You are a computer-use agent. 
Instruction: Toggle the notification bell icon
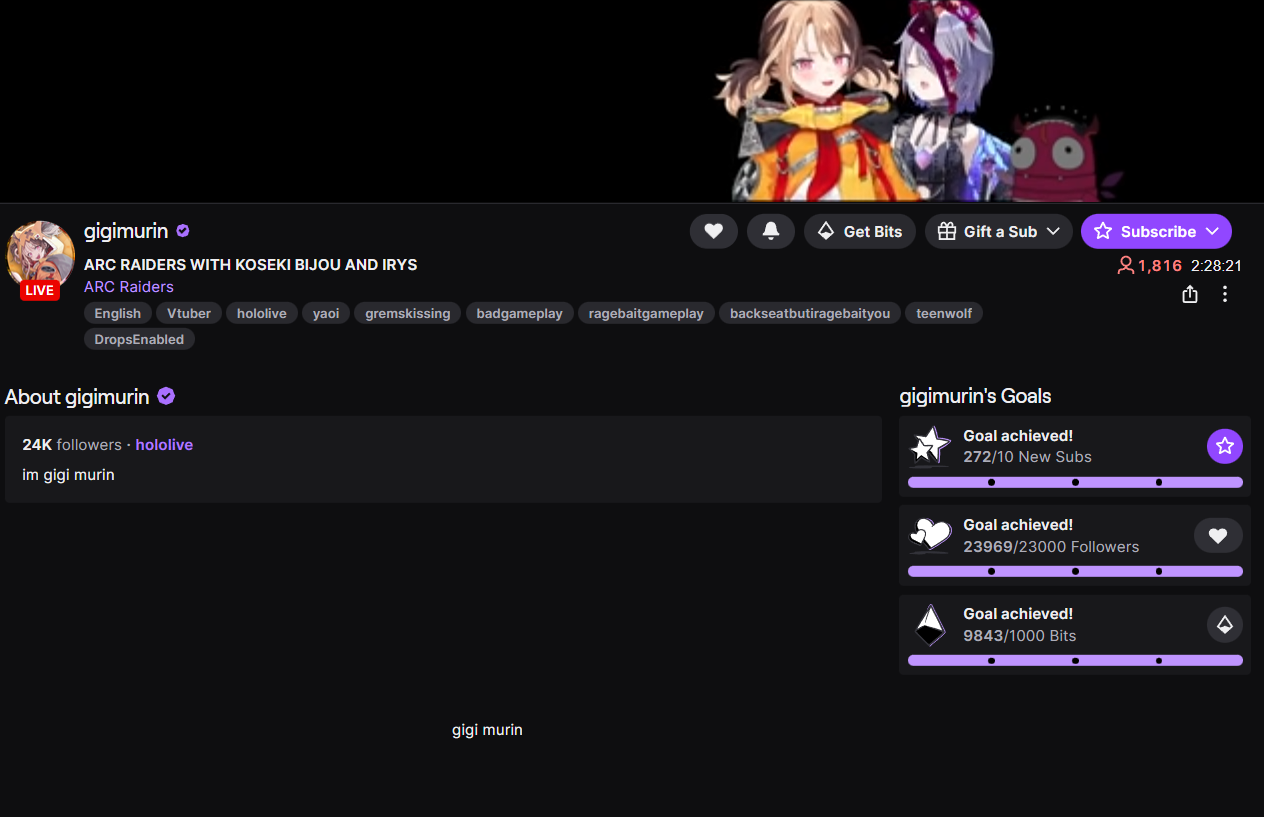[x=771, y=231]
